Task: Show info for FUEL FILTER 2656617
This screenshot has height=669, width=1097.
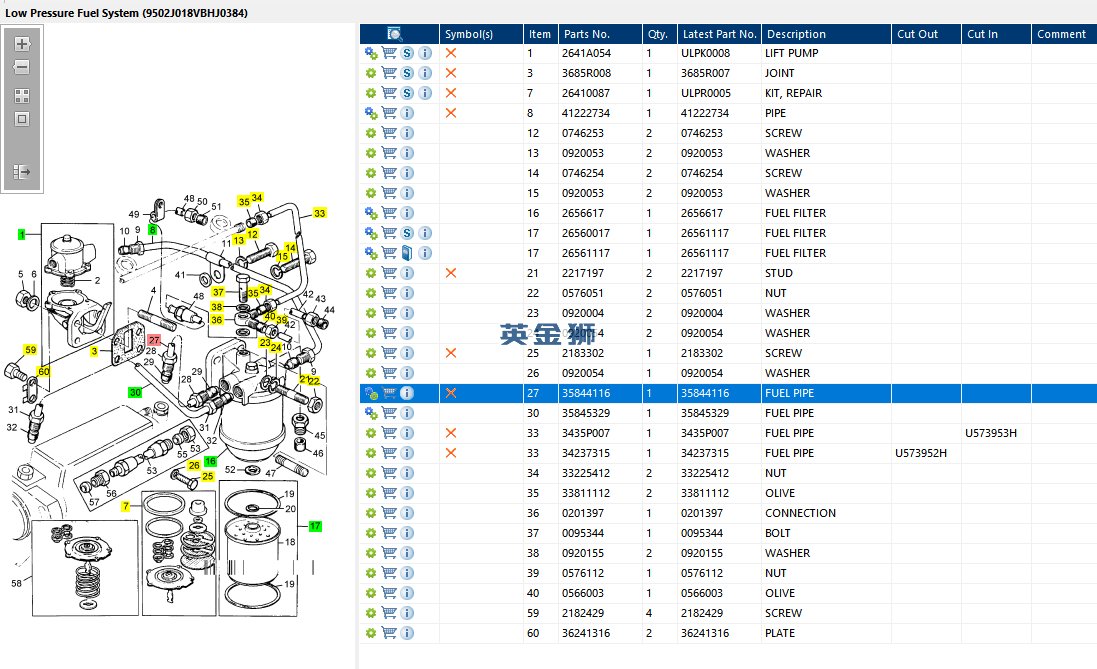Action: coord(407,213)
